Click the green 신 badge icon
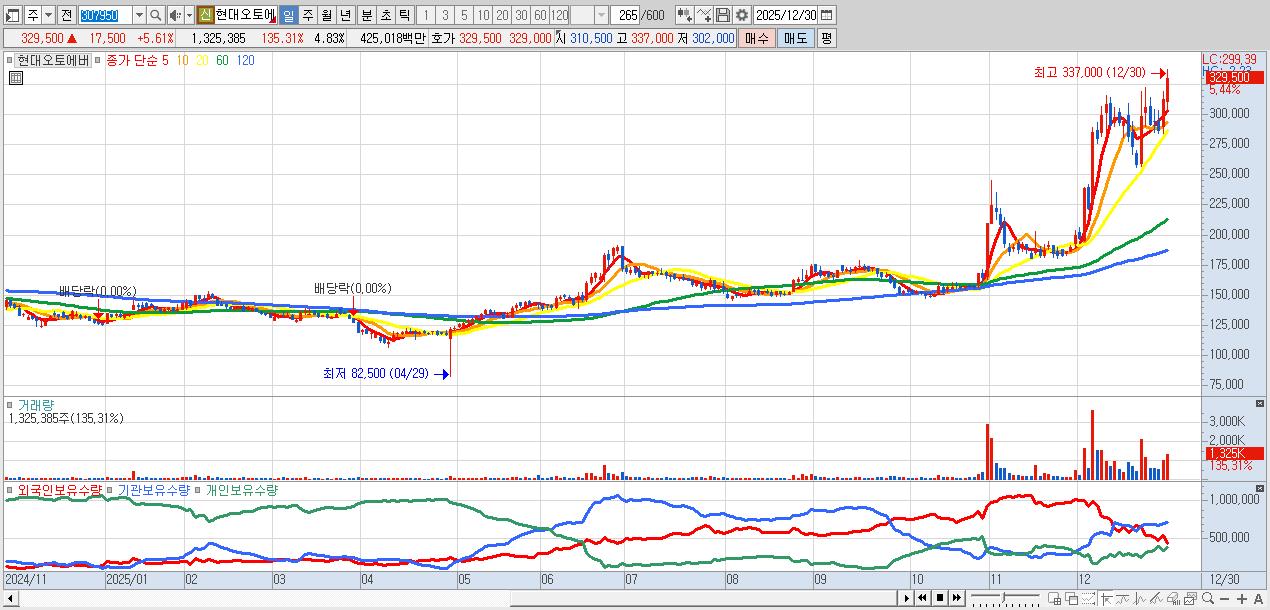Image resolution: width=1270 pixels, height=610 pixels. (204, 15)
